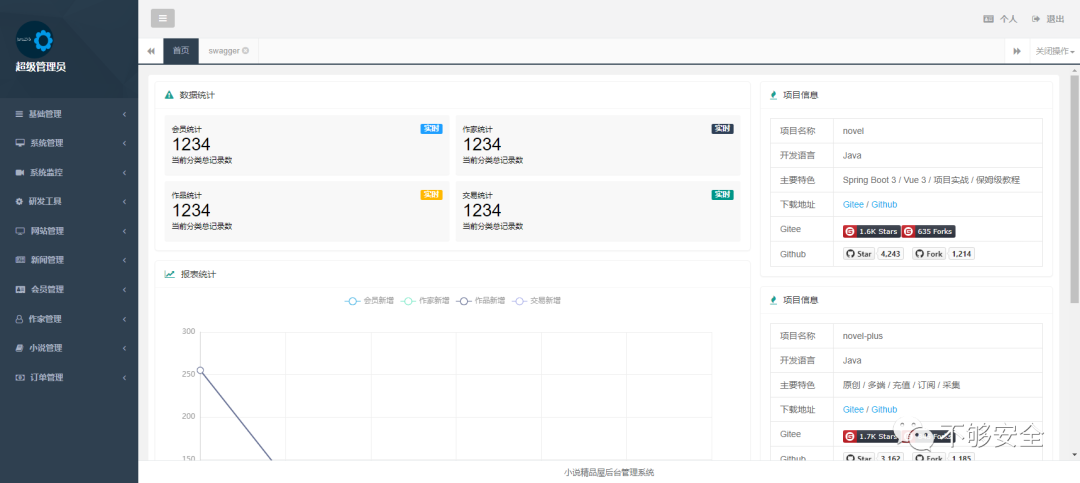Screen dimensions: 1080x483
Task: Open the 订单管理 menu item
Action: coord(69,378)
